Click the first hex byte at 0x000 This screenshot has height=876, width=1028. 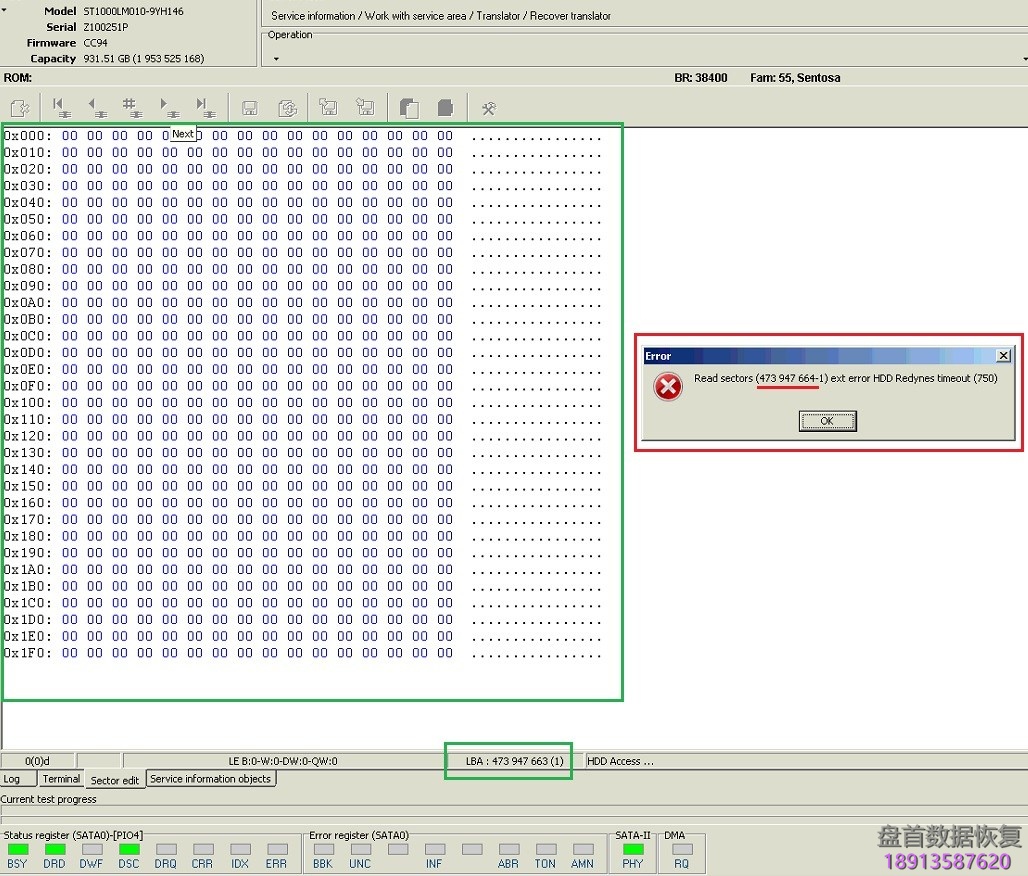[69, 136]
